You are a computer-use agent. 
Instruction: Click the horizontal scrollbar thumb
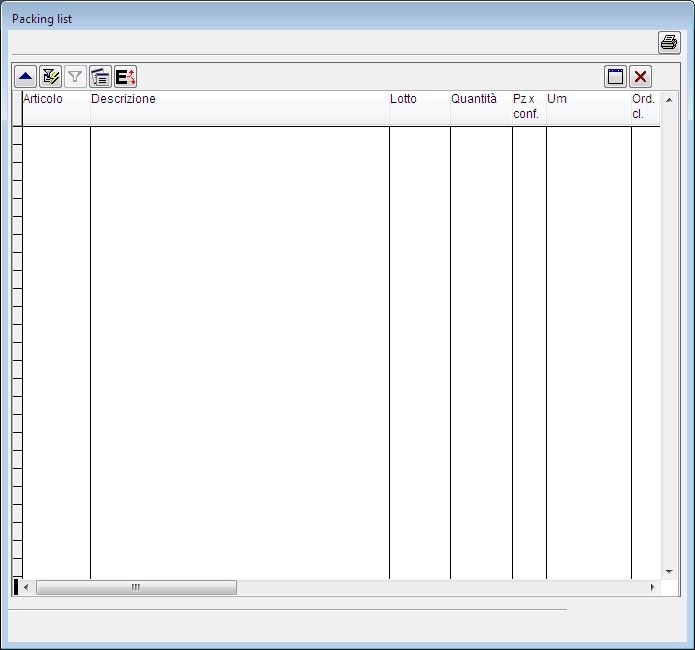point(136,588)
